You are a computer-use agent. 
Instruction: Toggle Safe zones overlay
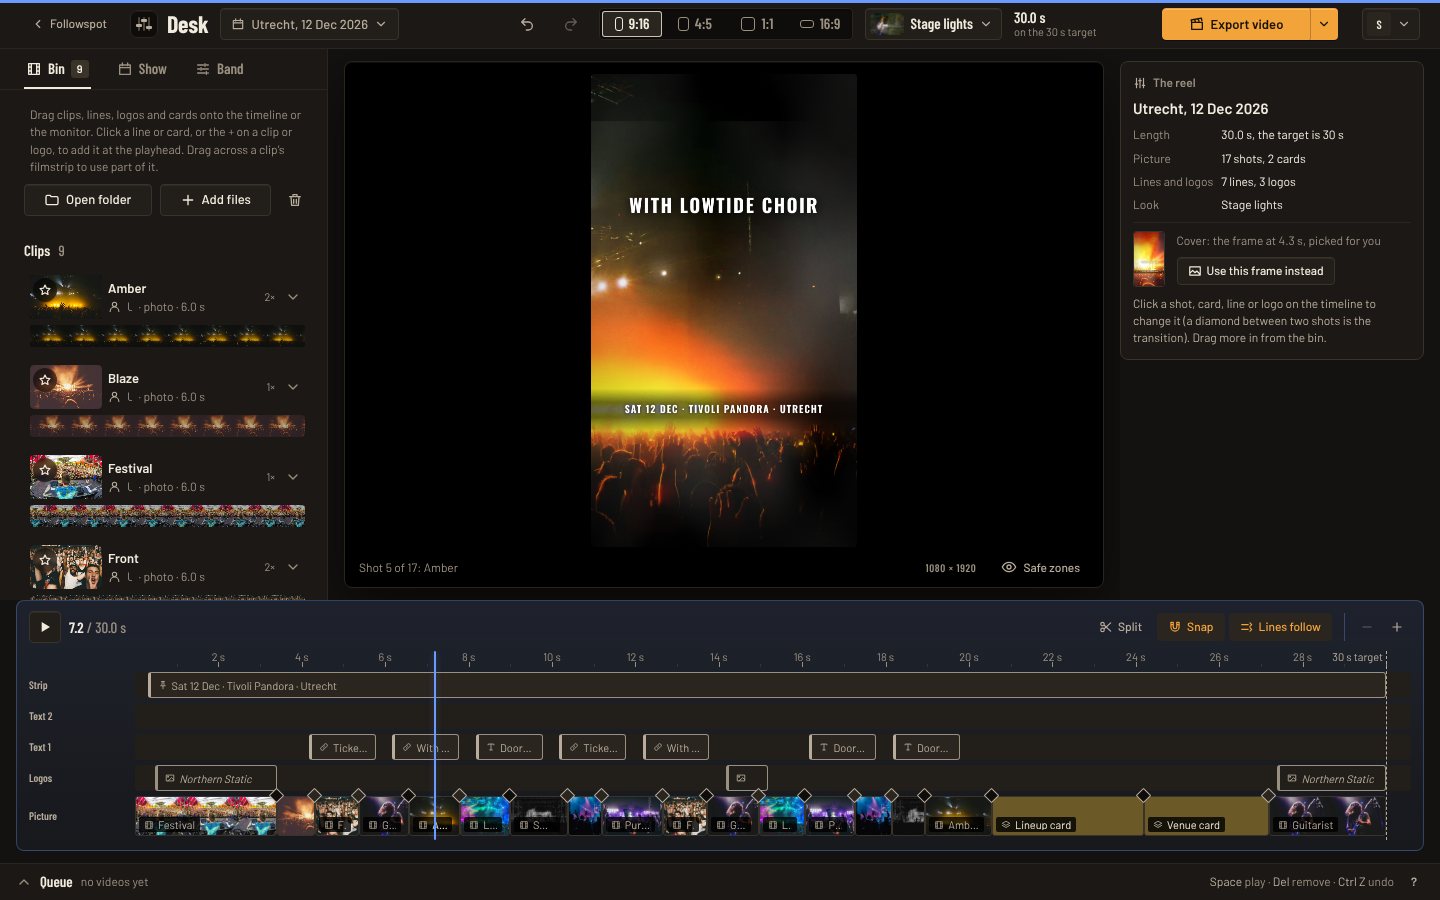tap(1040, 568)
